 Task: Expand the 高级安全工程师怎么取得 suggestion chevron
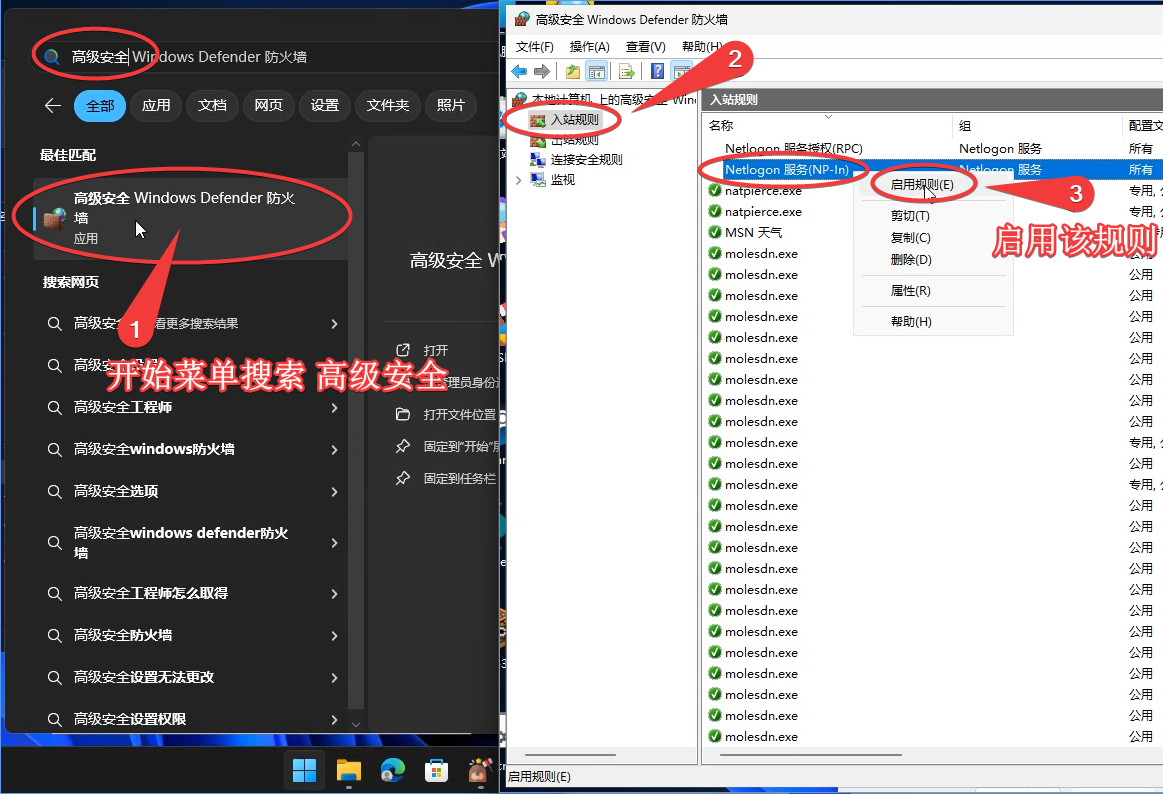coord(335,594)
